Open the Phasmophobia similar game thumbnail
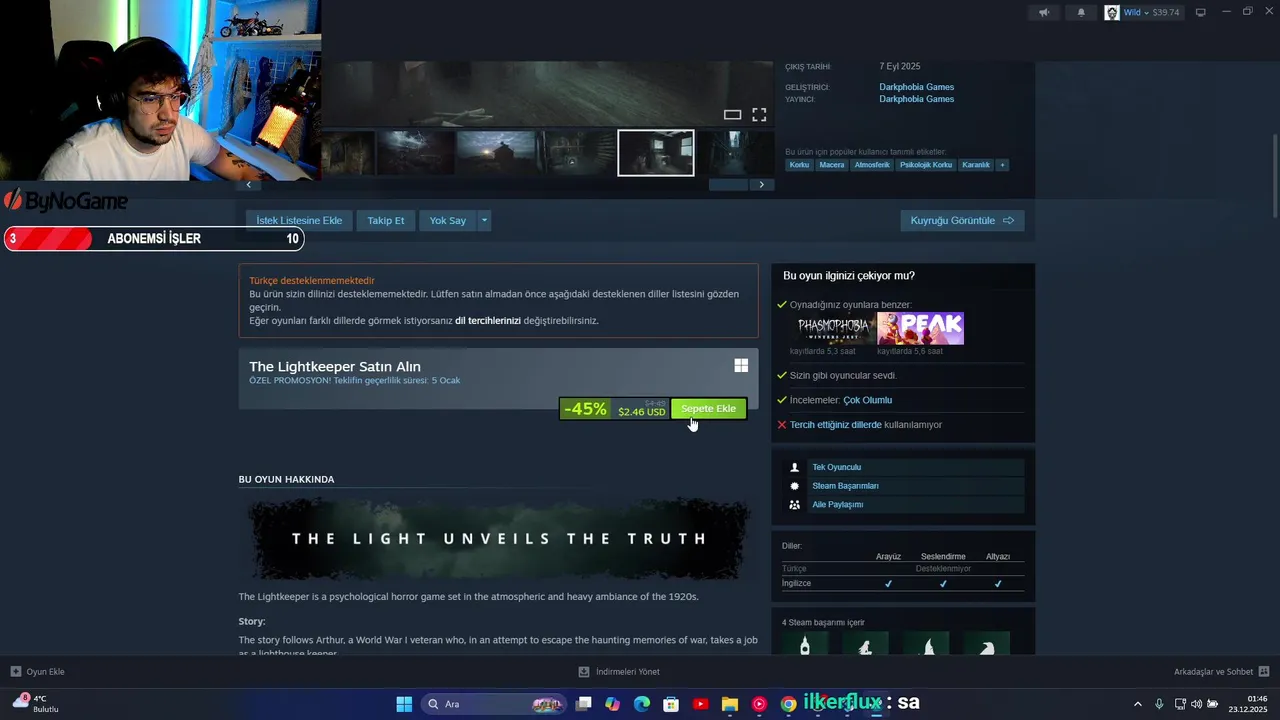 (833, 328)
